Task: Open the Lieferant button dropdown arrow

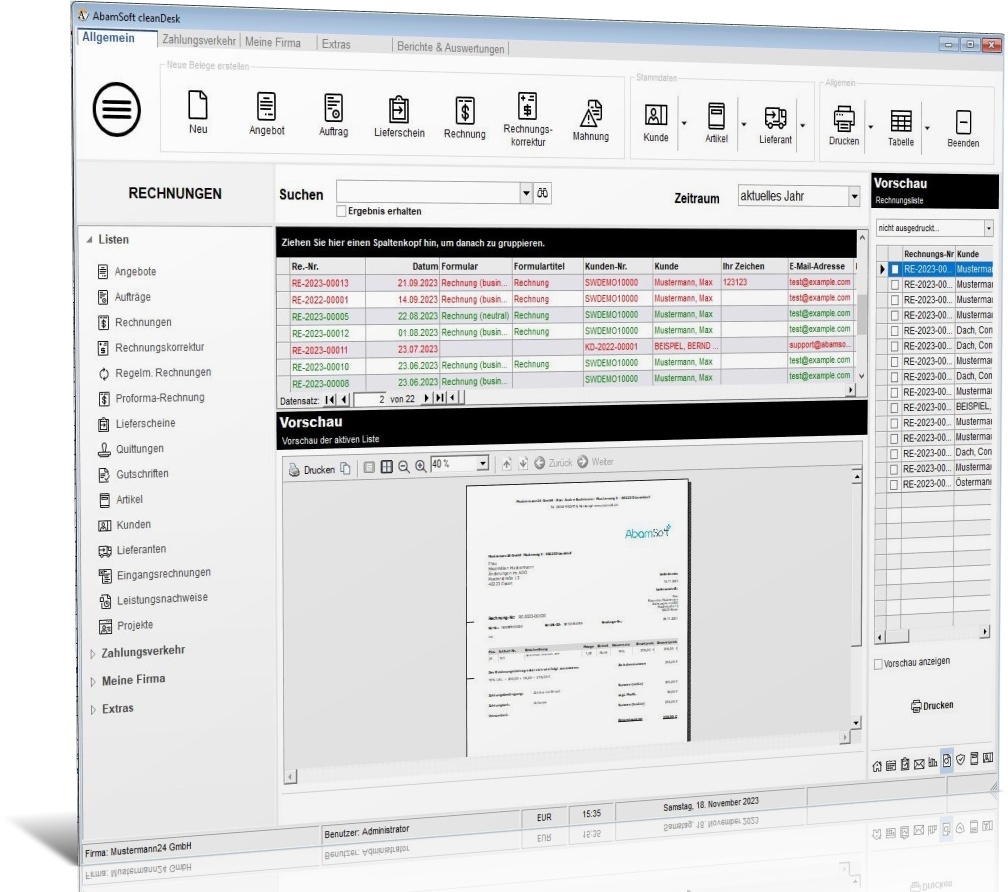Action: coord(802,125)
